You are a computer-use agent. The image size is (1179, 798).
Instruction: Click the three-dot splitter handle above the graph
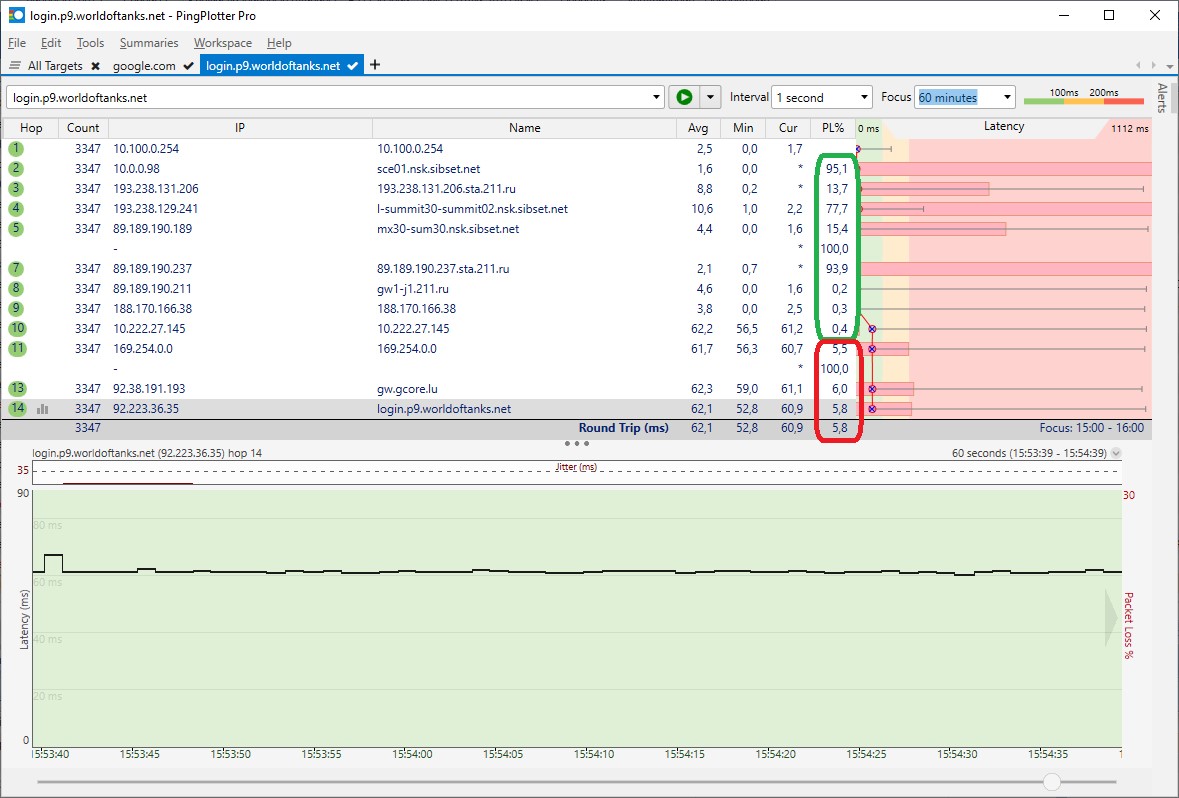pos(576,444)
